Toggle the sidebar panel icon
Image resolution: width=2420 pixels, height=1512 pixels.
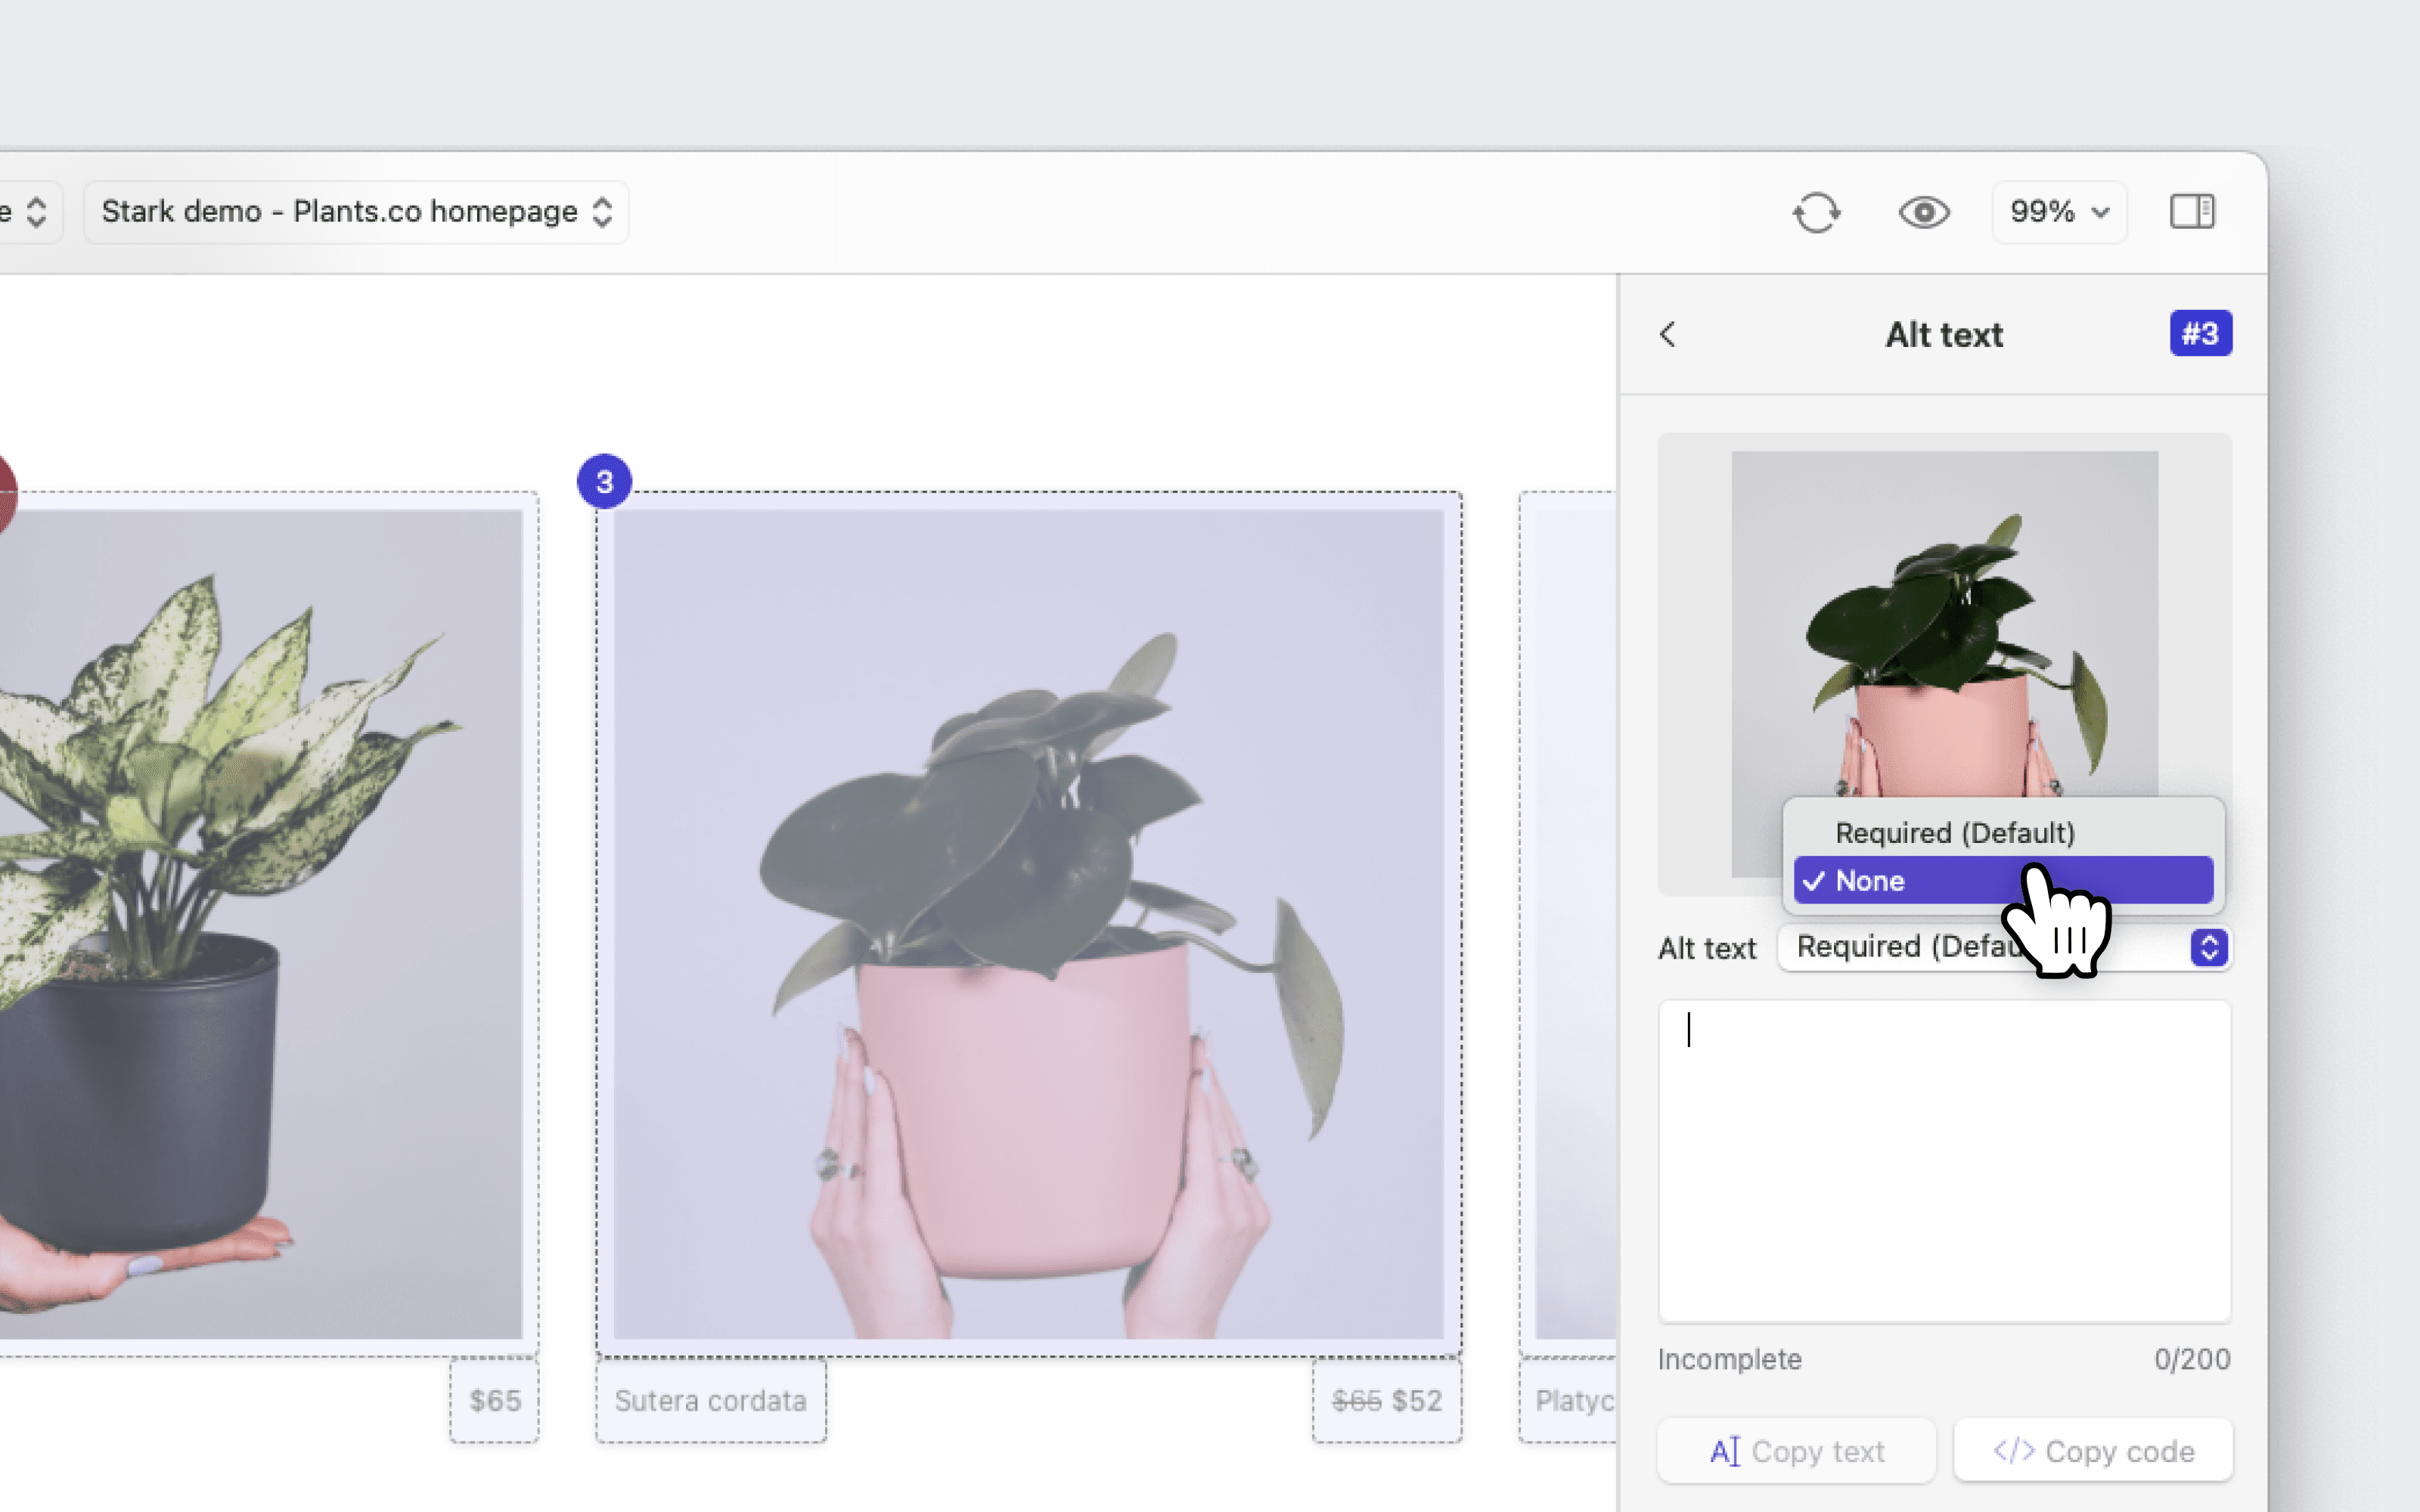(2192, 212)
